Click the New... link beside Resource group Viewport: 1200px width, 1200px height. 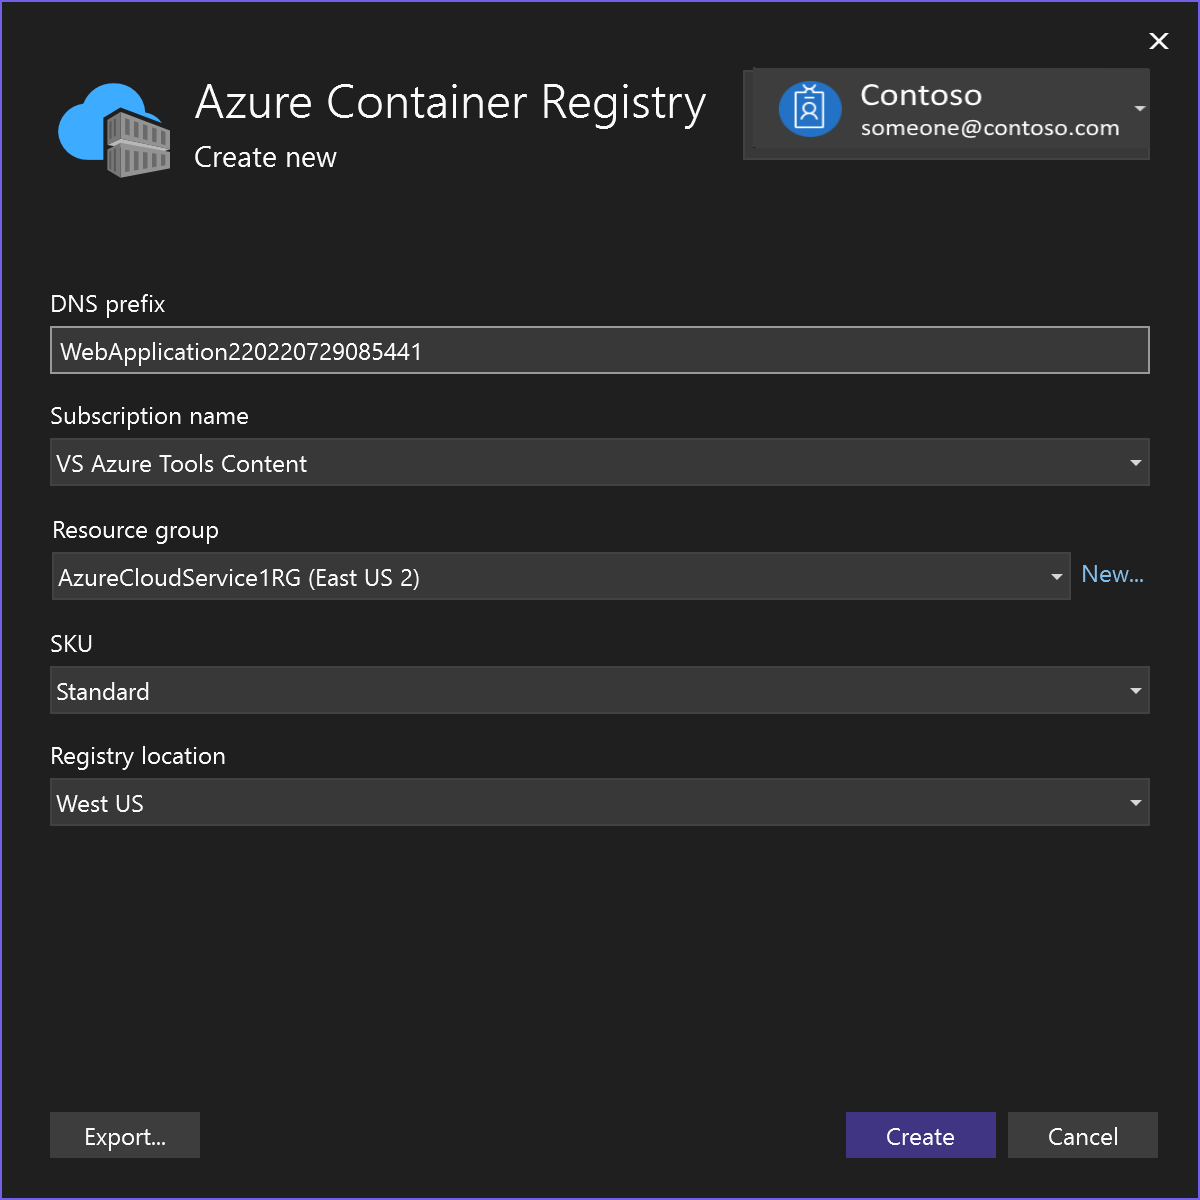coord(1112,574)
